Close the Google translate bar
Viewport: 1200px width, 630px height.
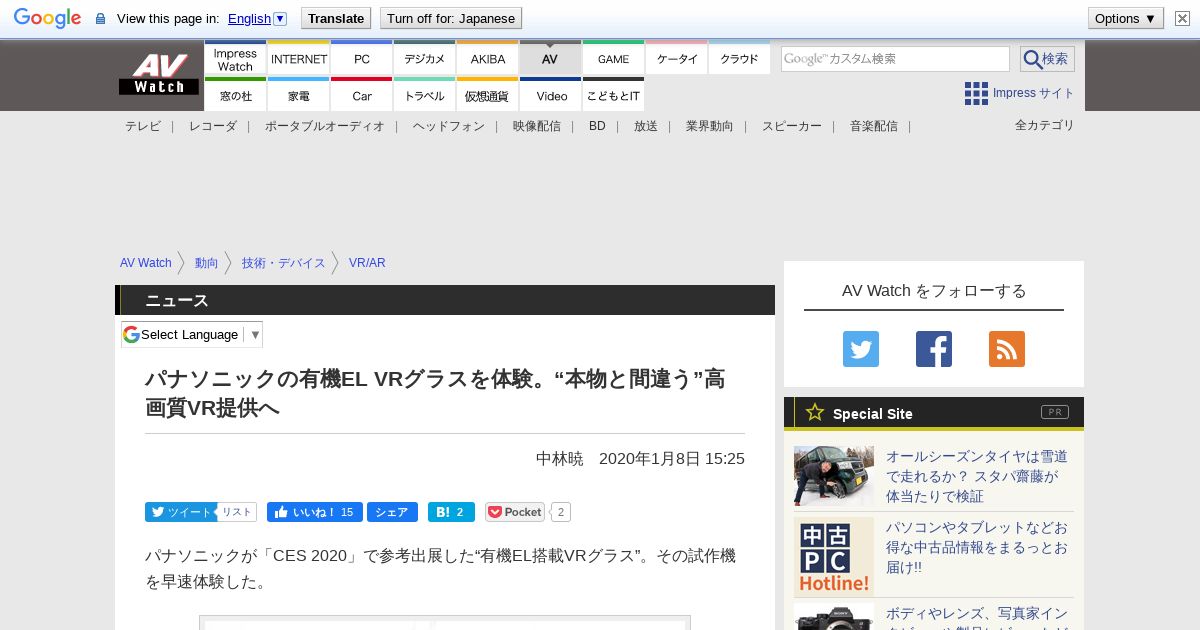tap(1183, 18)
